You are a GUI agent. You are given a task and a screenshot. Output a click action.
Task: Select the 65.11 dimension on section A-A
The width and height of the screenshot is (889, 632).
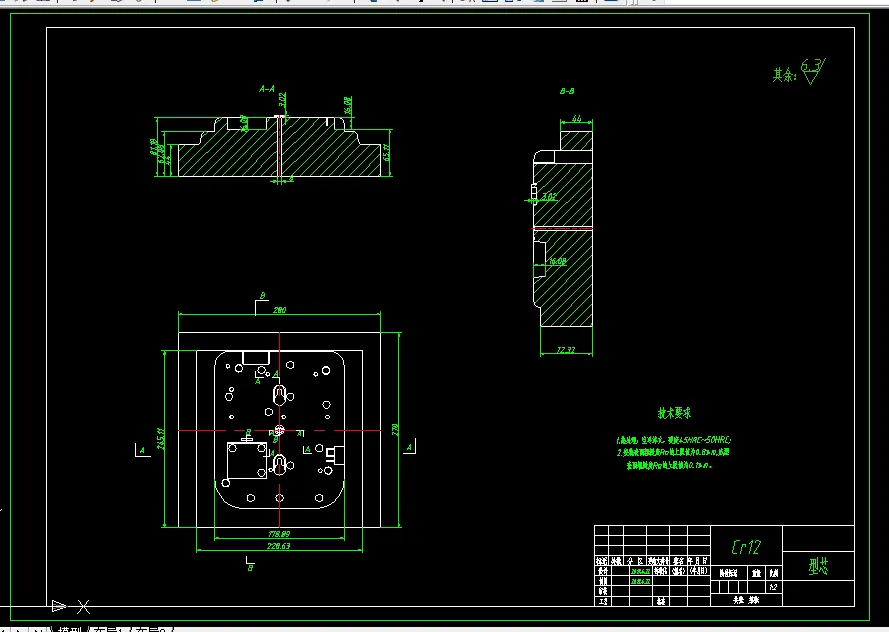click(x=387, y=152)
